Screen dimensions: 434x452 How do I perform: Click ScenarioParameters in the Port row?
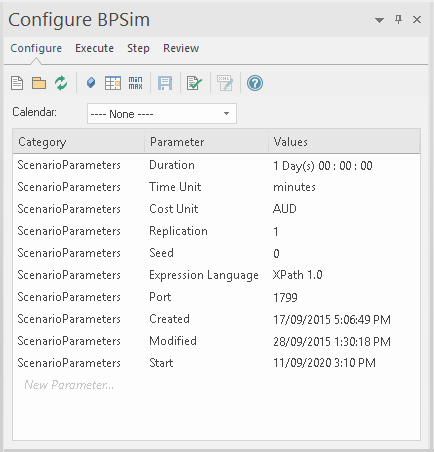69,297
